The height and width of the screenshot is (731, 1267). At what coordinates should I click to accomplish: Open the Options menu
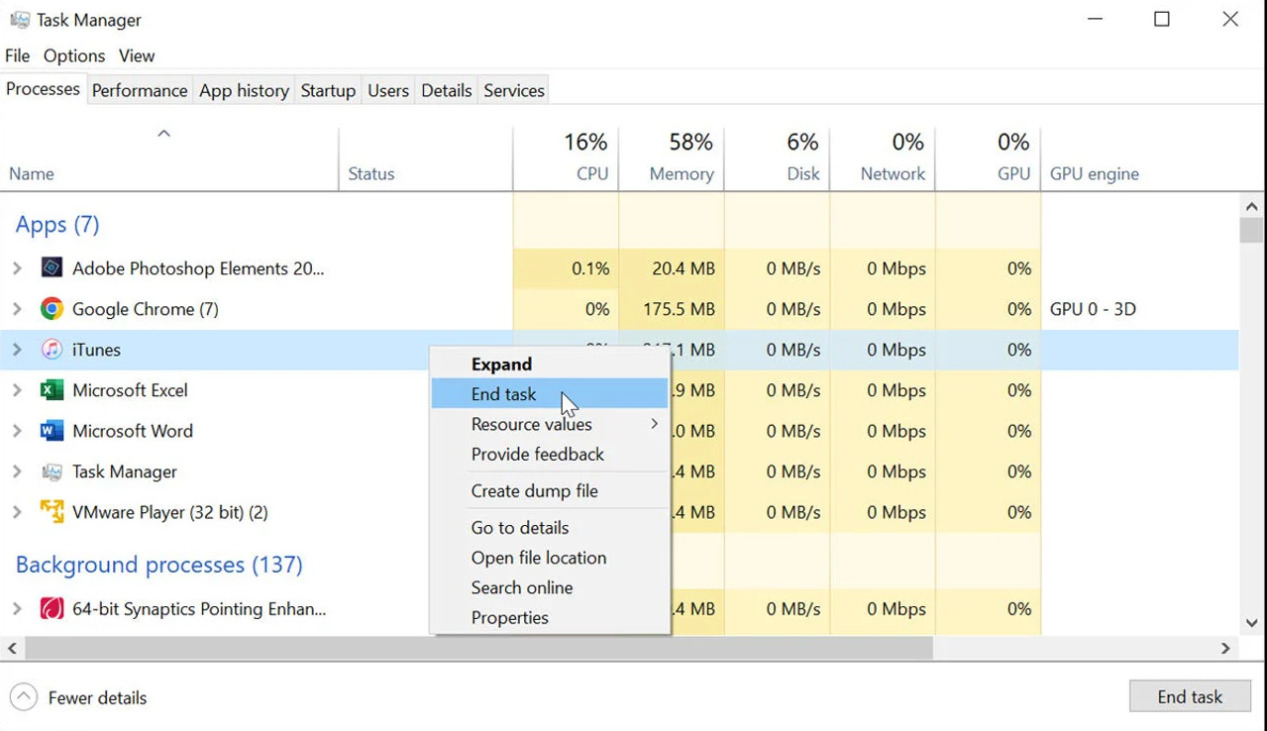point(74,56)
